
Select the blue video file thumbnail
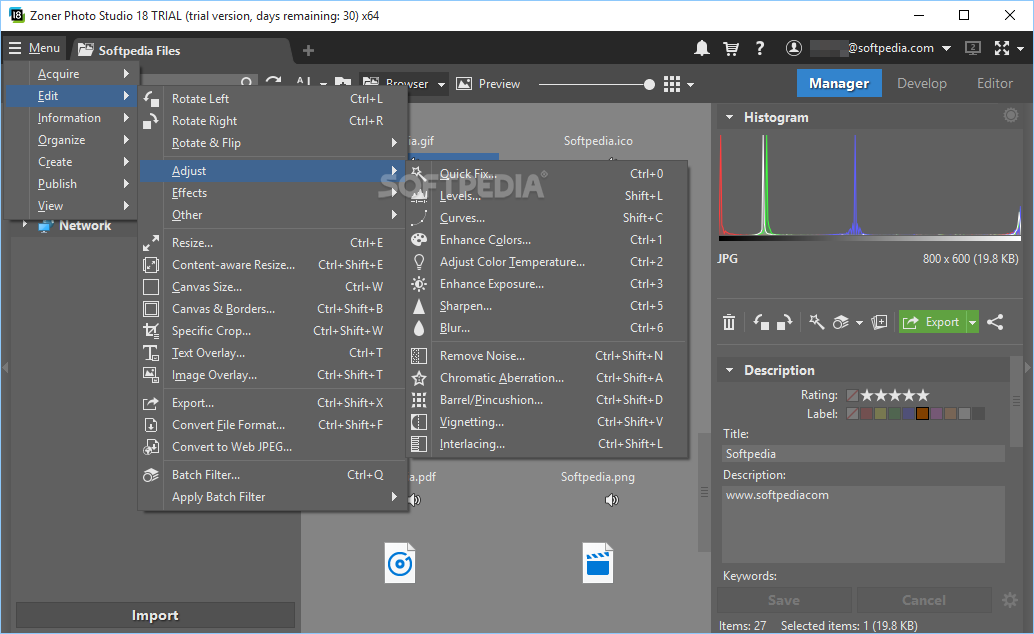(x=598, y=563)
